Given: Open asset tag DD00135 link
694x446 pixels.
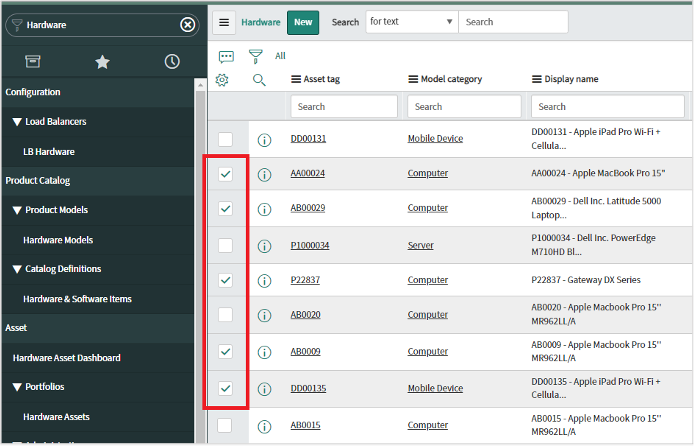Looking at the screenshot, I should click(308, 388).
